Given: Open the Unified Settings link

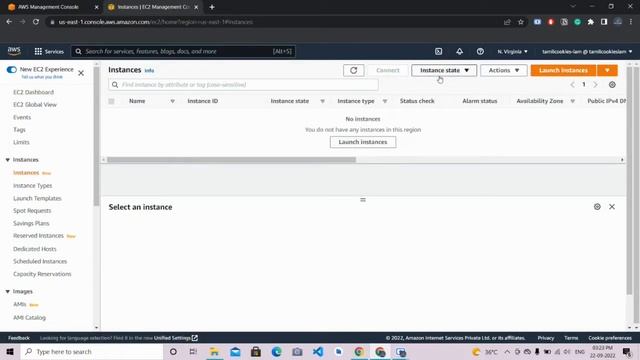Looking at the screenshot, I should tap(176, 338).
